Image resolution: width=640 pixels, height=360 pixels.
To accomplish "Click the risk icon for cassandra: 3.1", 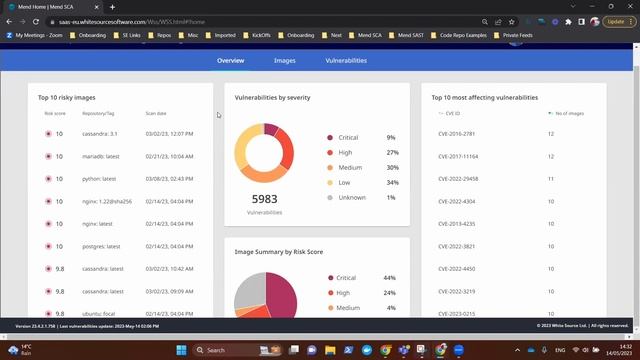I will coord(48,134).
